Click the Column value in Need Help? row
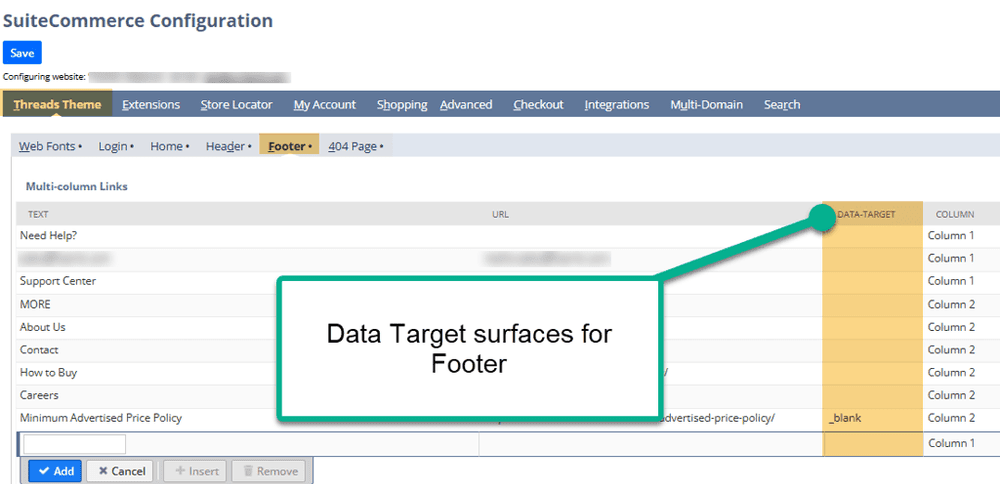 951,235
